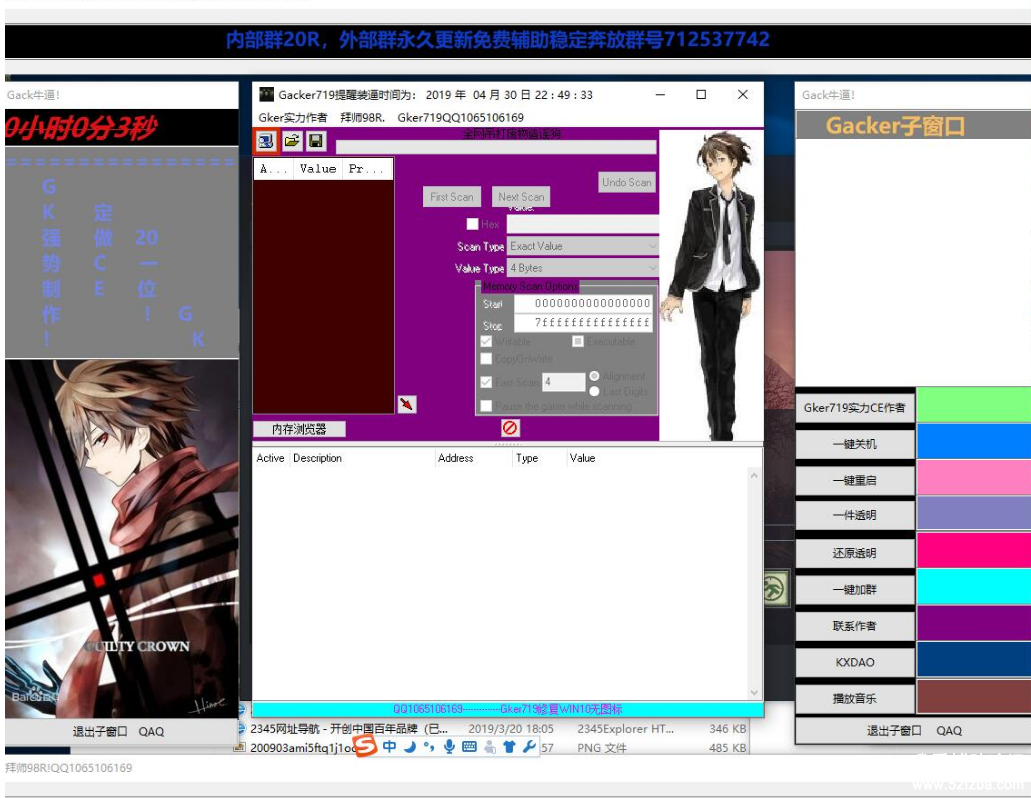Click the 一键加群 button
The image size is (1031, 798).
[855, 590]
